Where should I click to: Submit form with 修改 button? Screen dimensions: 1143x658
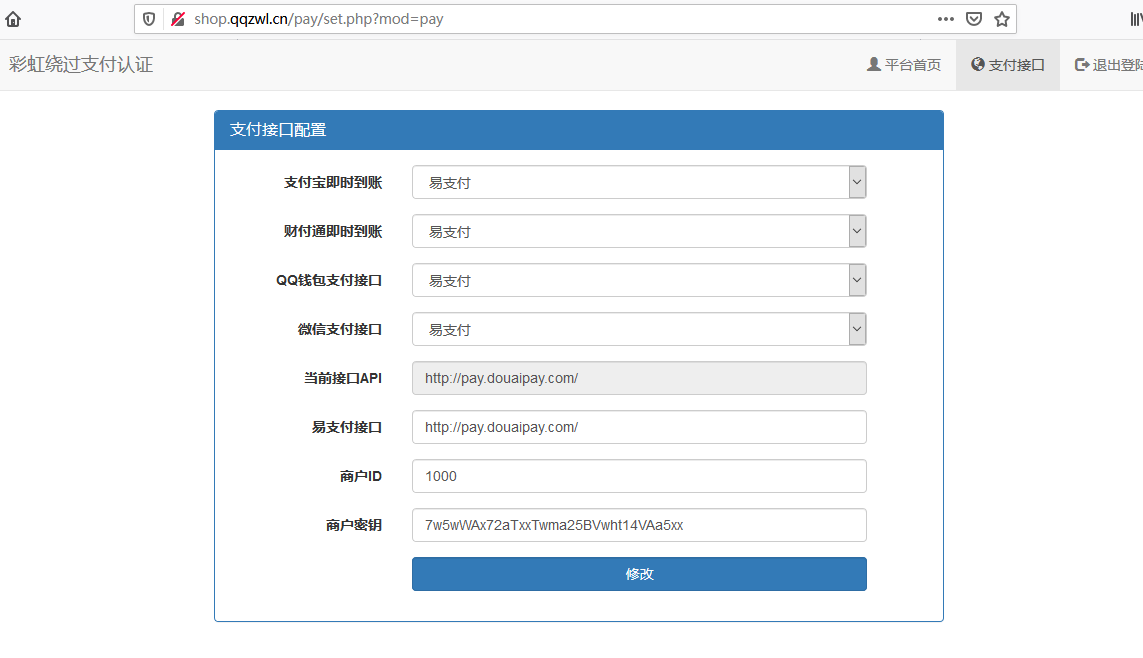point(639,574)
